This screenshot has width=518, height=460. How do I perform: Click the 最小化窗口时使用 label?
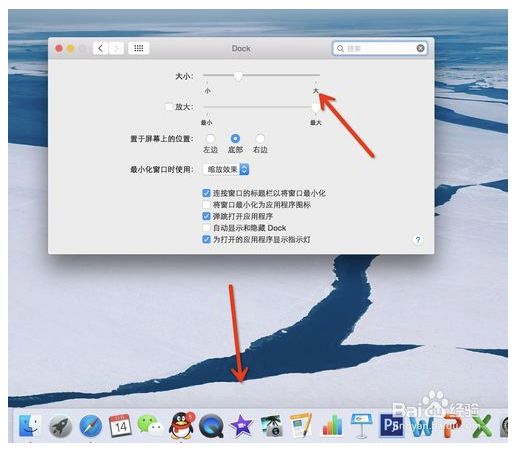(162, 169)
